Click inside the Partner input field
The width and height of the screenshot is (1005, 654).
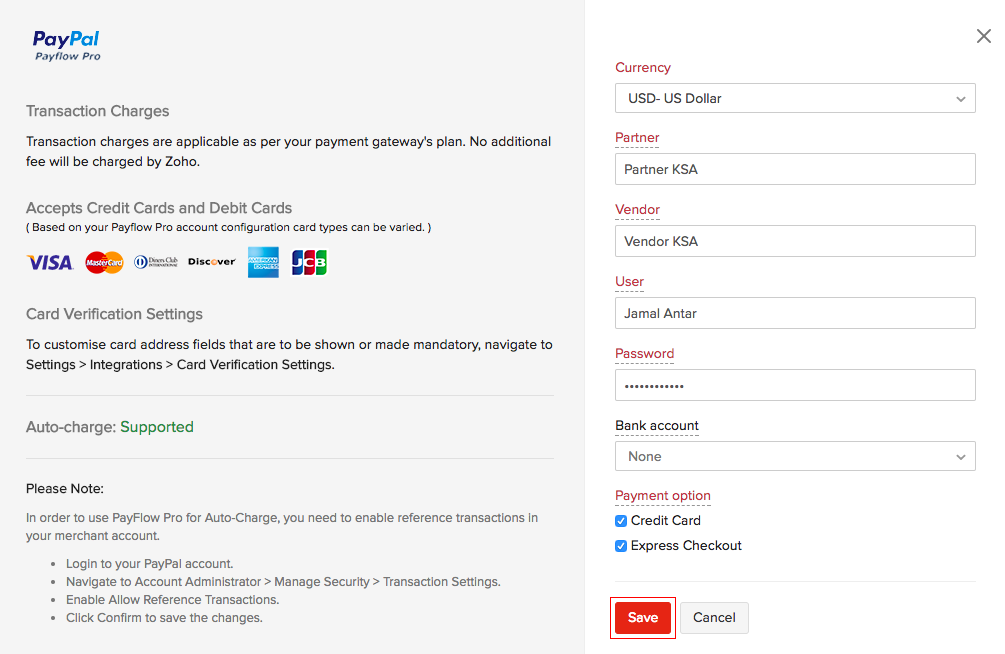[x=795, y=169]
